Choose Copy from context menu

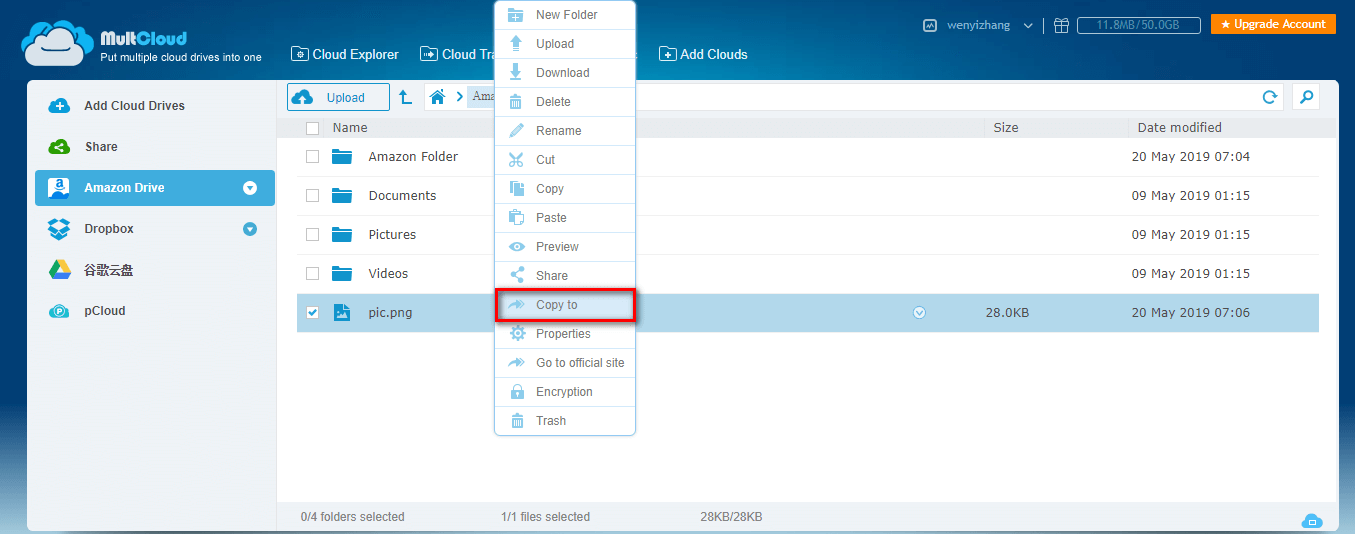tap(565, 189)
